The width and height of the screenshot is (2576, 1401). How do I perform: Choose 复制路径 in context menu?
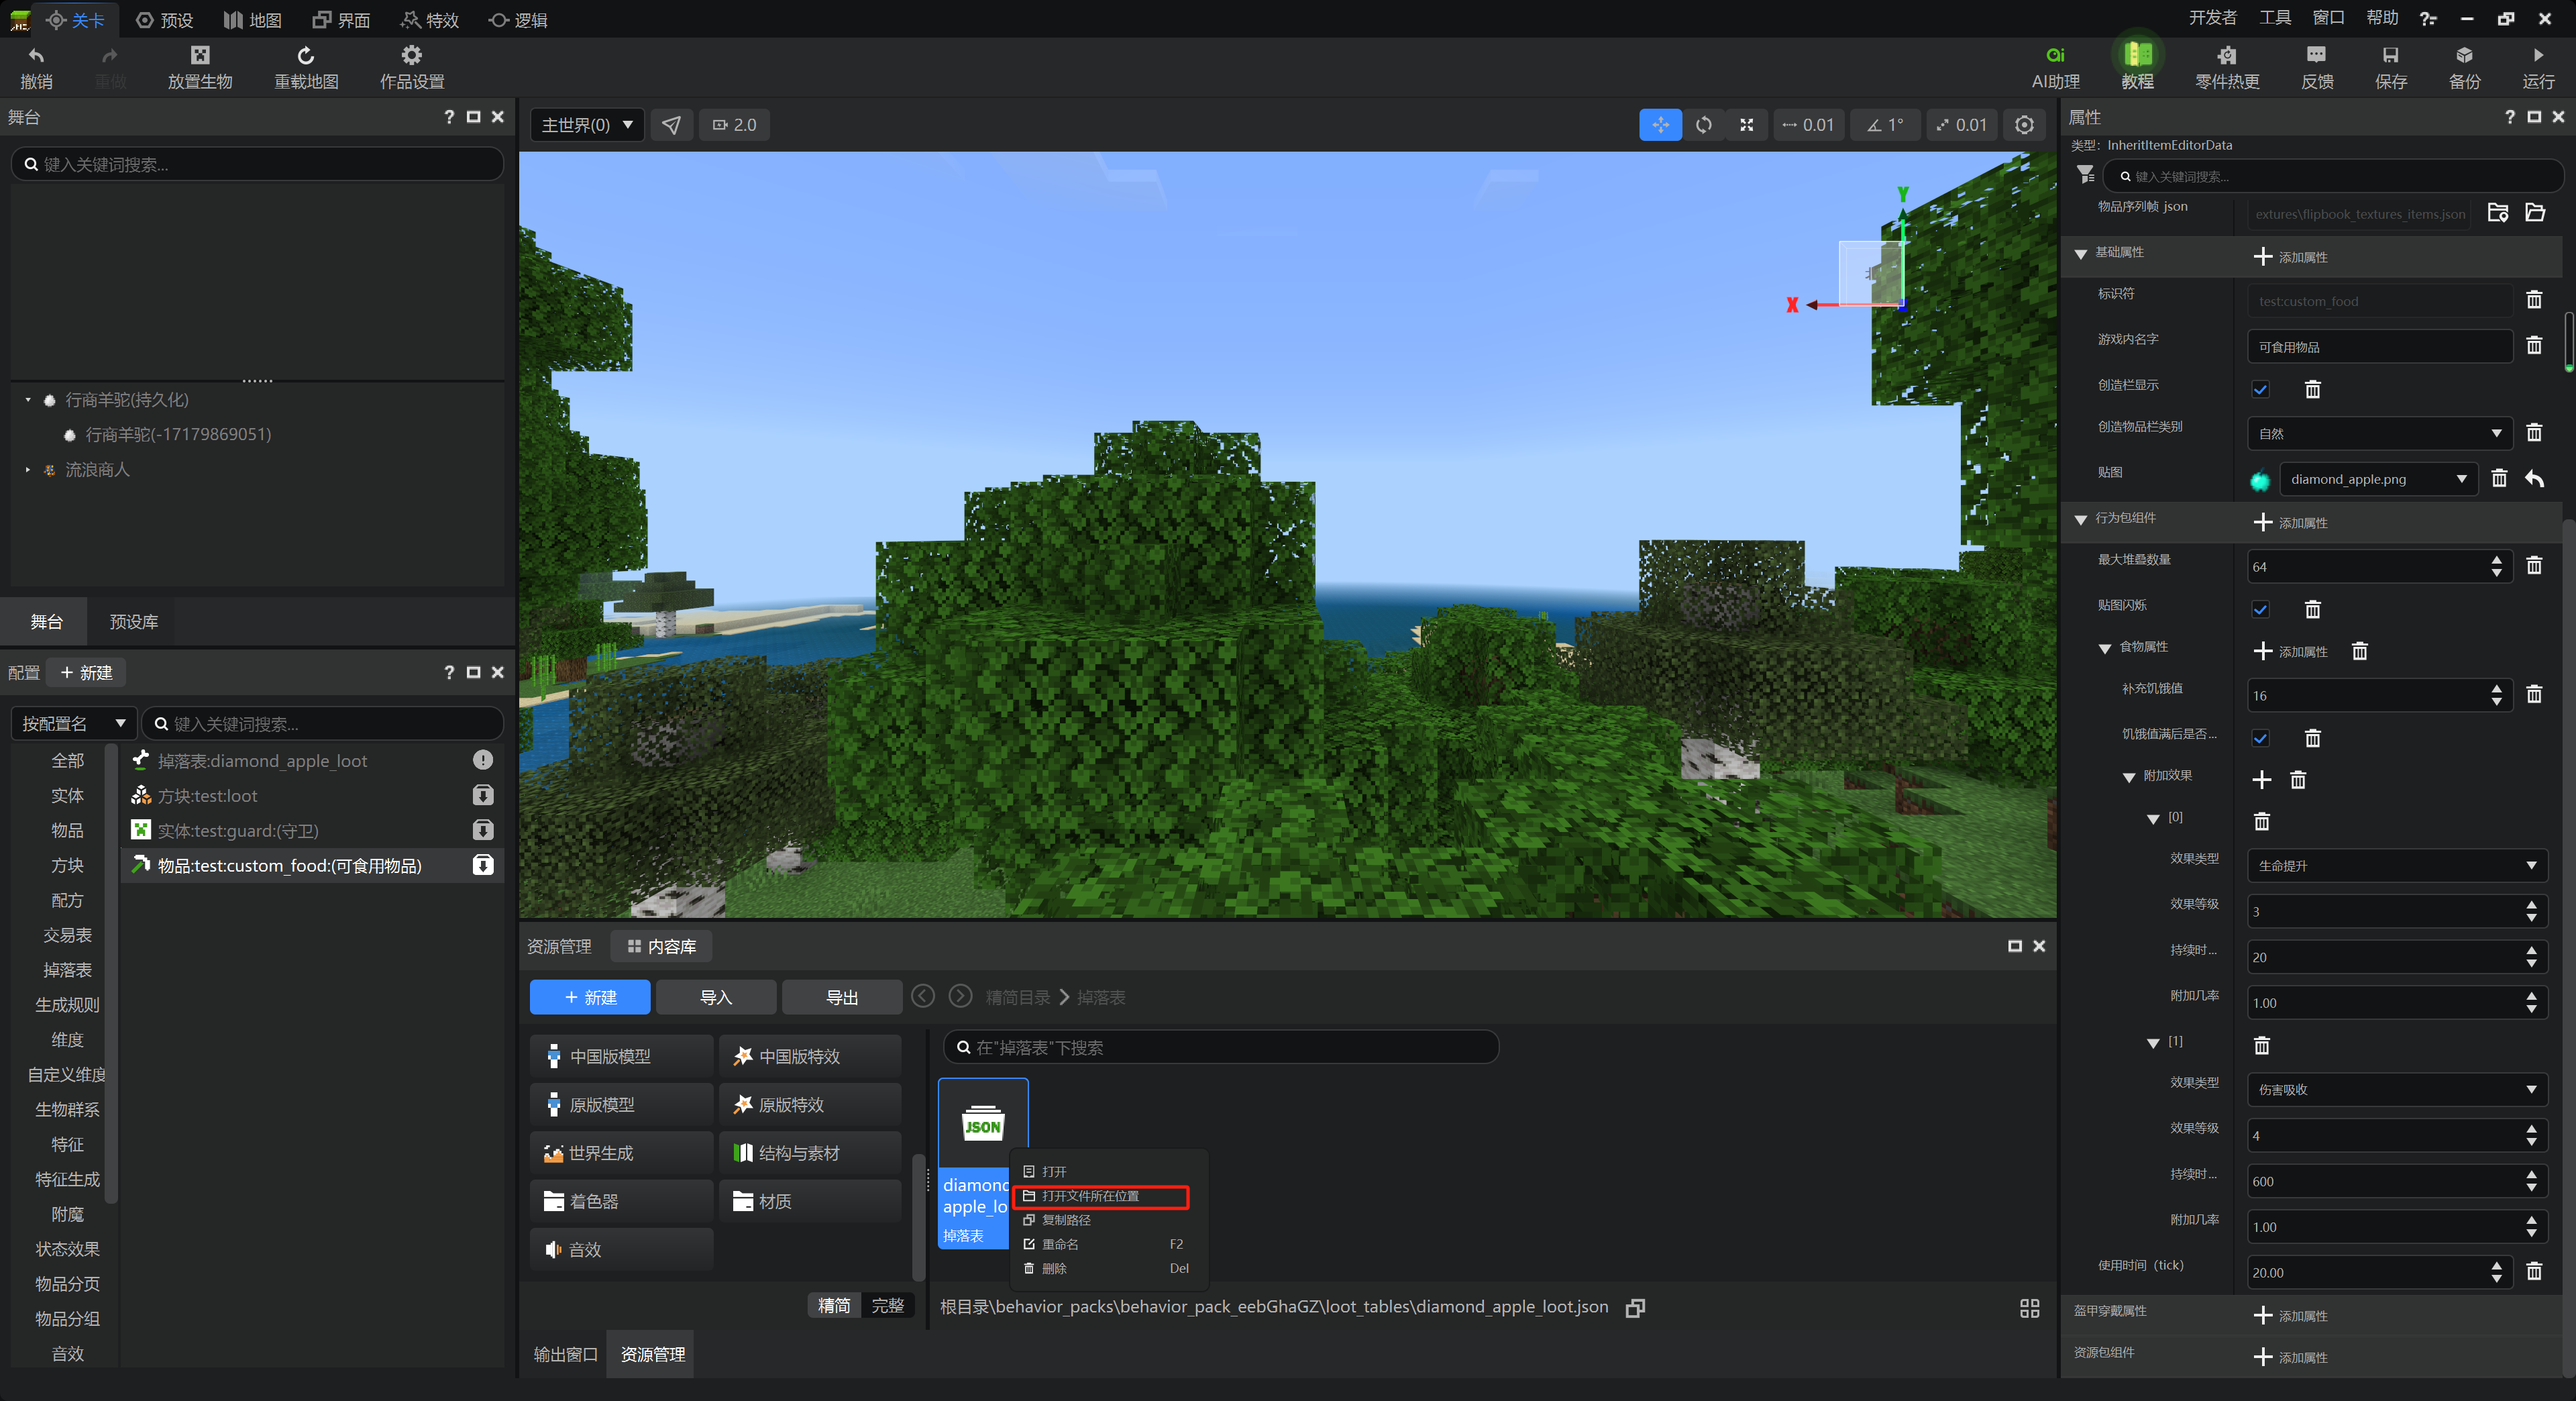pos(1108,1220)
